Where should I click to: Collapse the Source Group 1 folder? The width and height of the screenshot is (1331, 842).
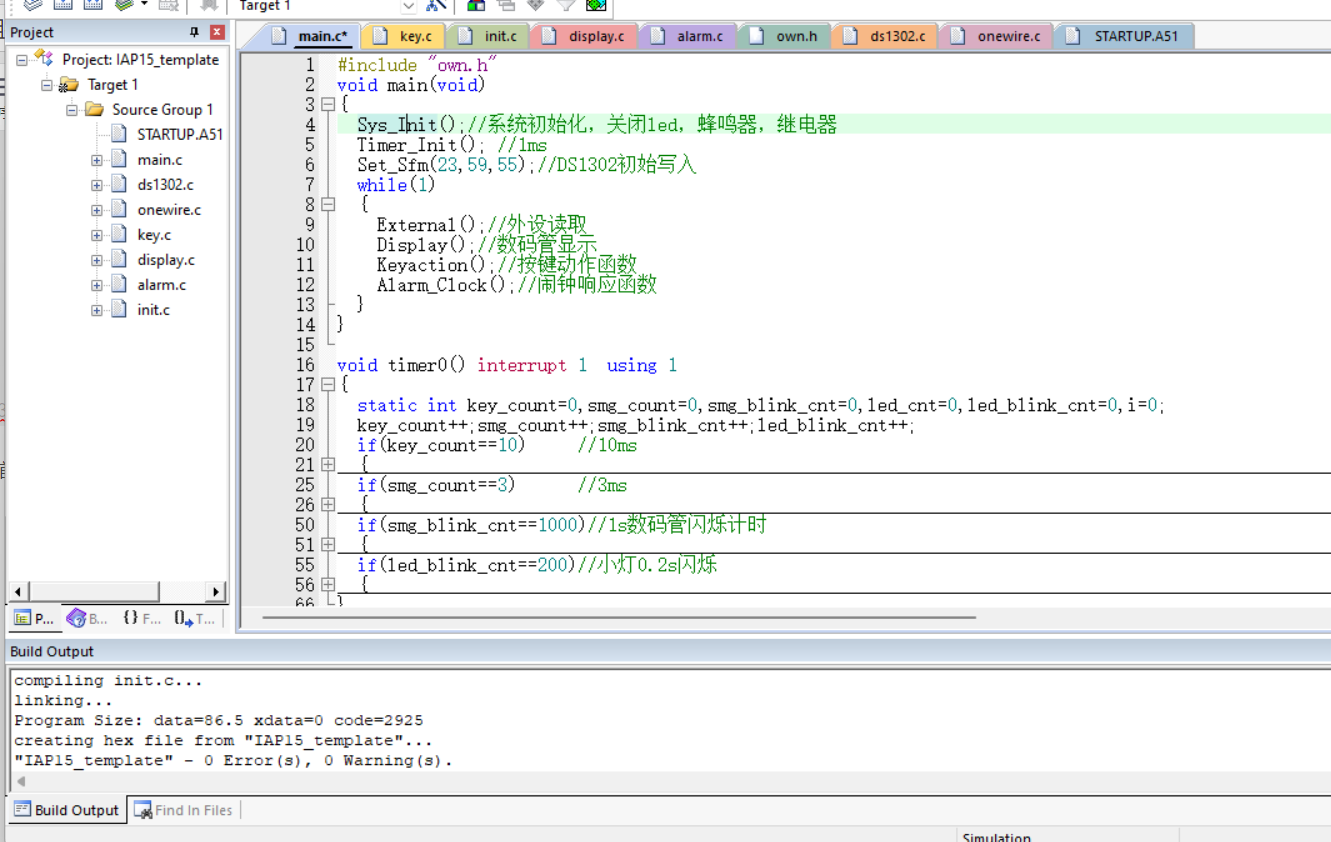click(72, 110)
